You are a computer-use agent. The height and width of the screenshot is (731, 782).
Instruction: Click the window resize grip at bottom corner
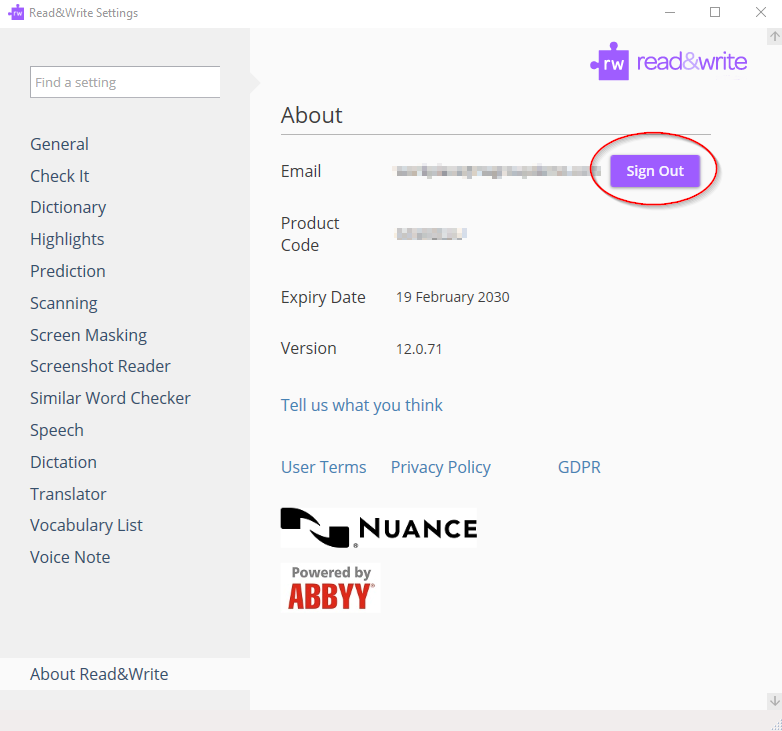[x=776, y=726]
